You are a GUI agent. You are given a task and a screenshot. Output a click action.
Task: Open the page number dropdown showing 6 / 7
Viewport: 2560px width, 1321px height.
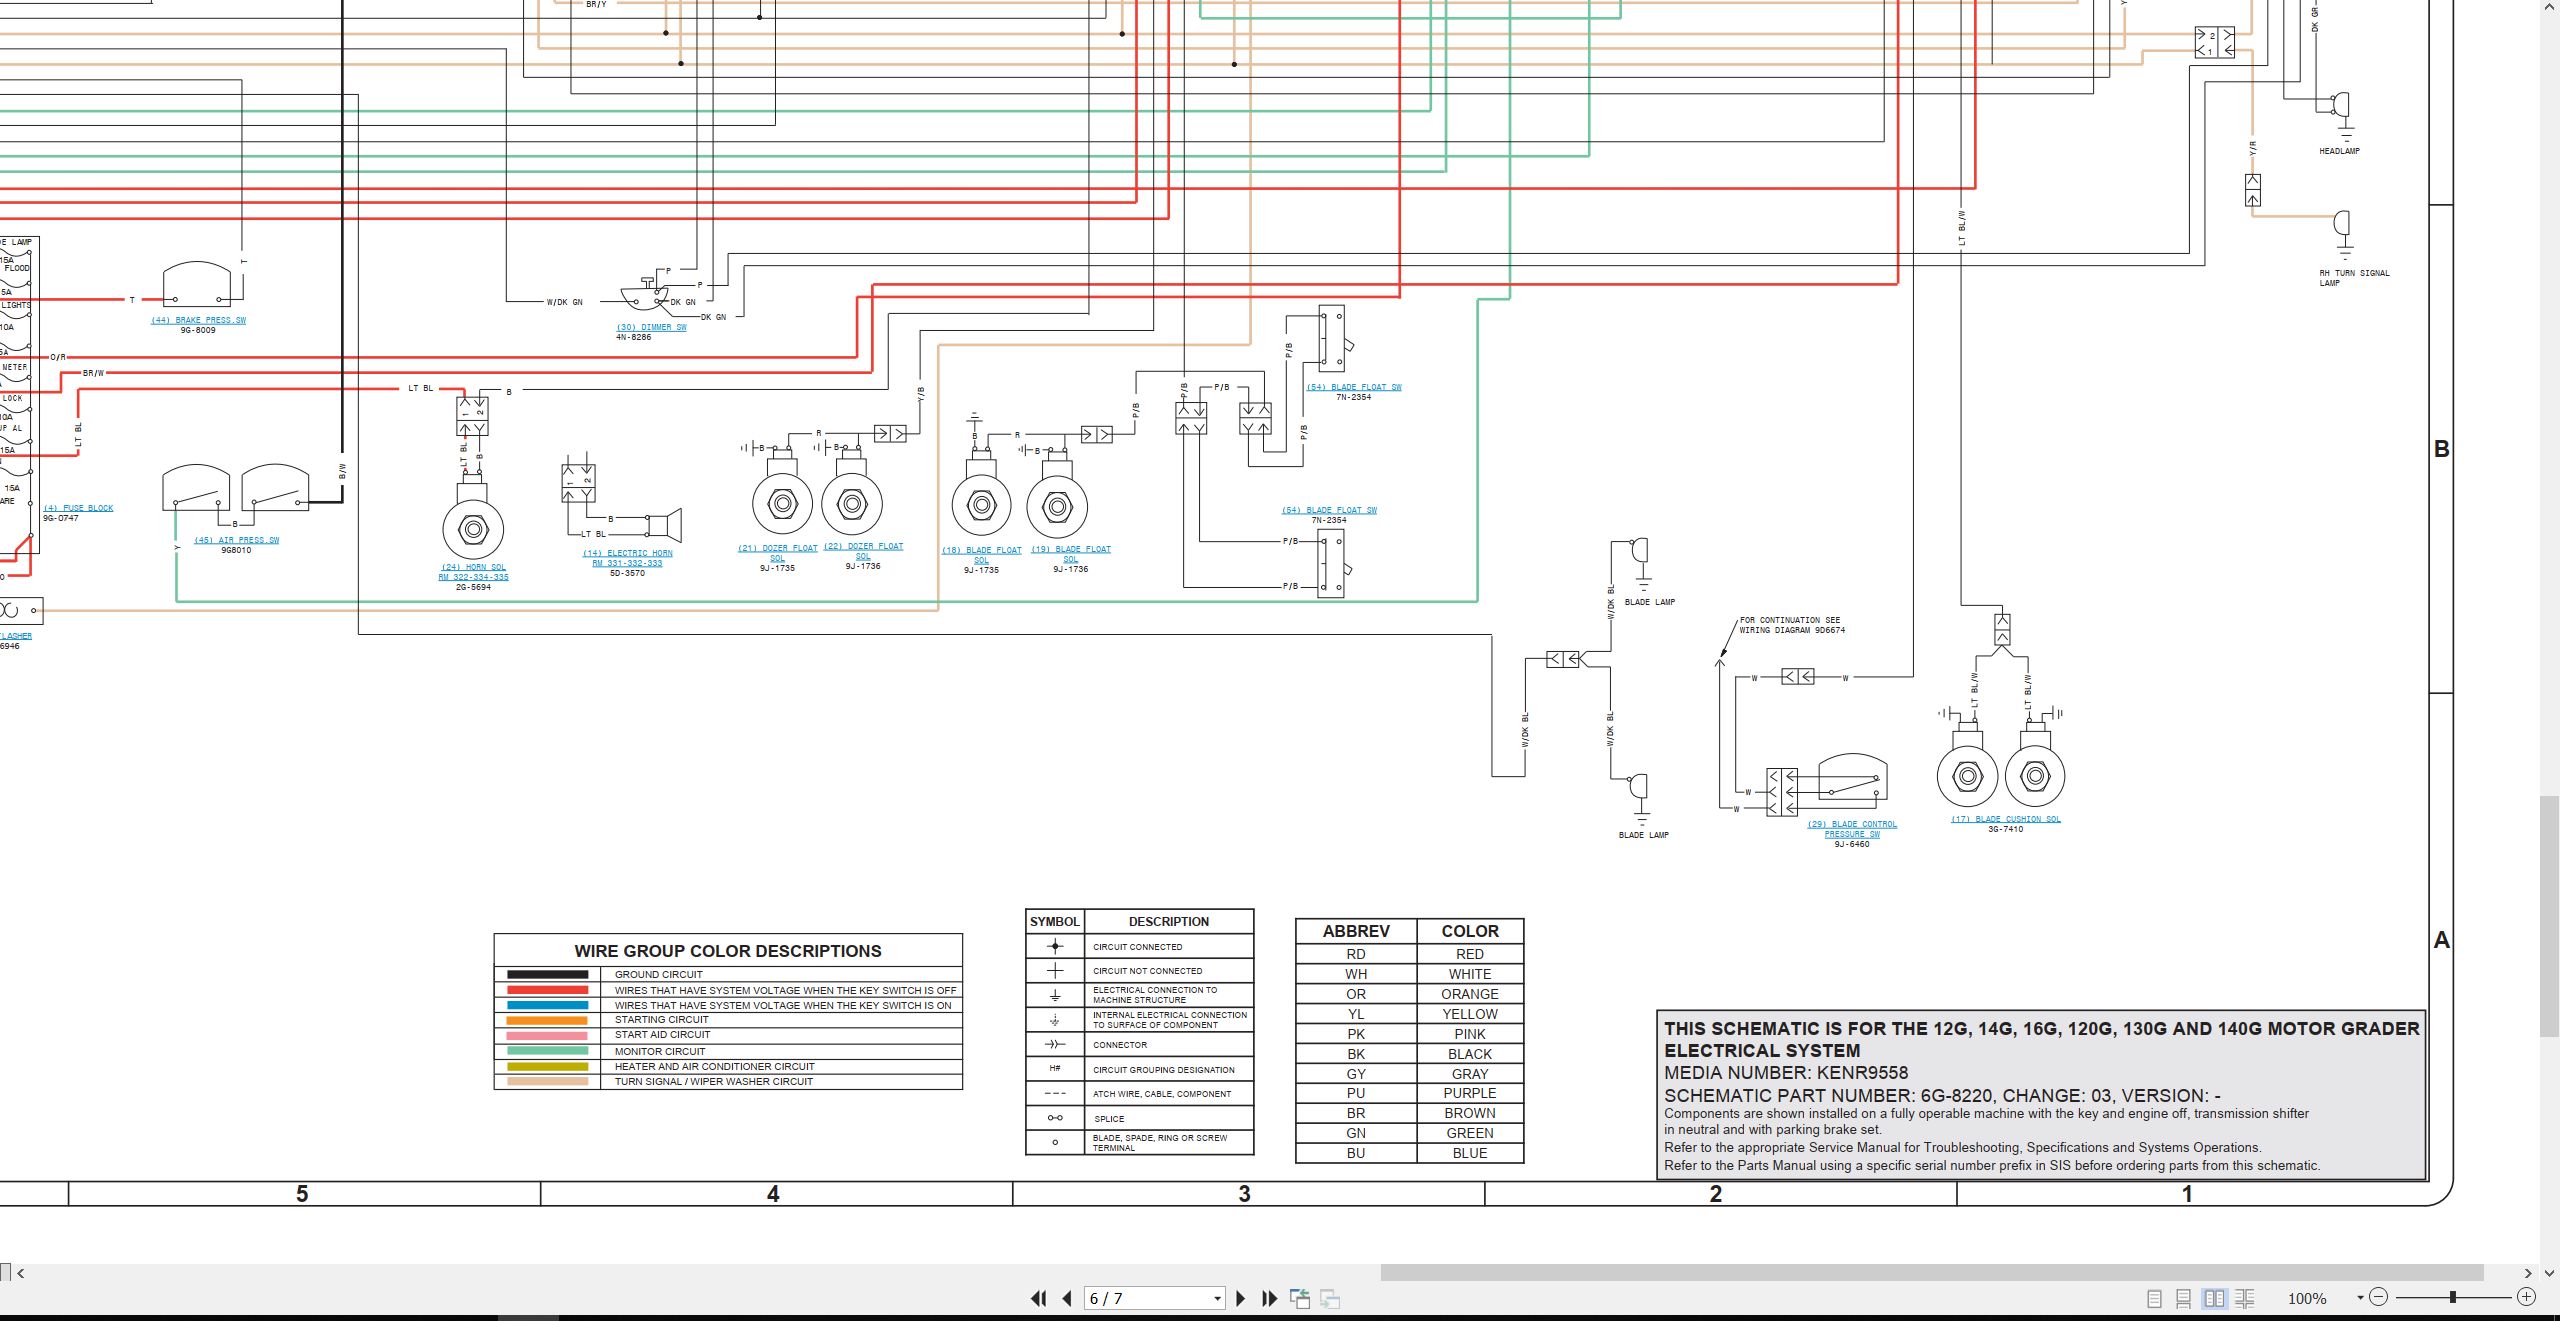[x=1217, y=1299]
